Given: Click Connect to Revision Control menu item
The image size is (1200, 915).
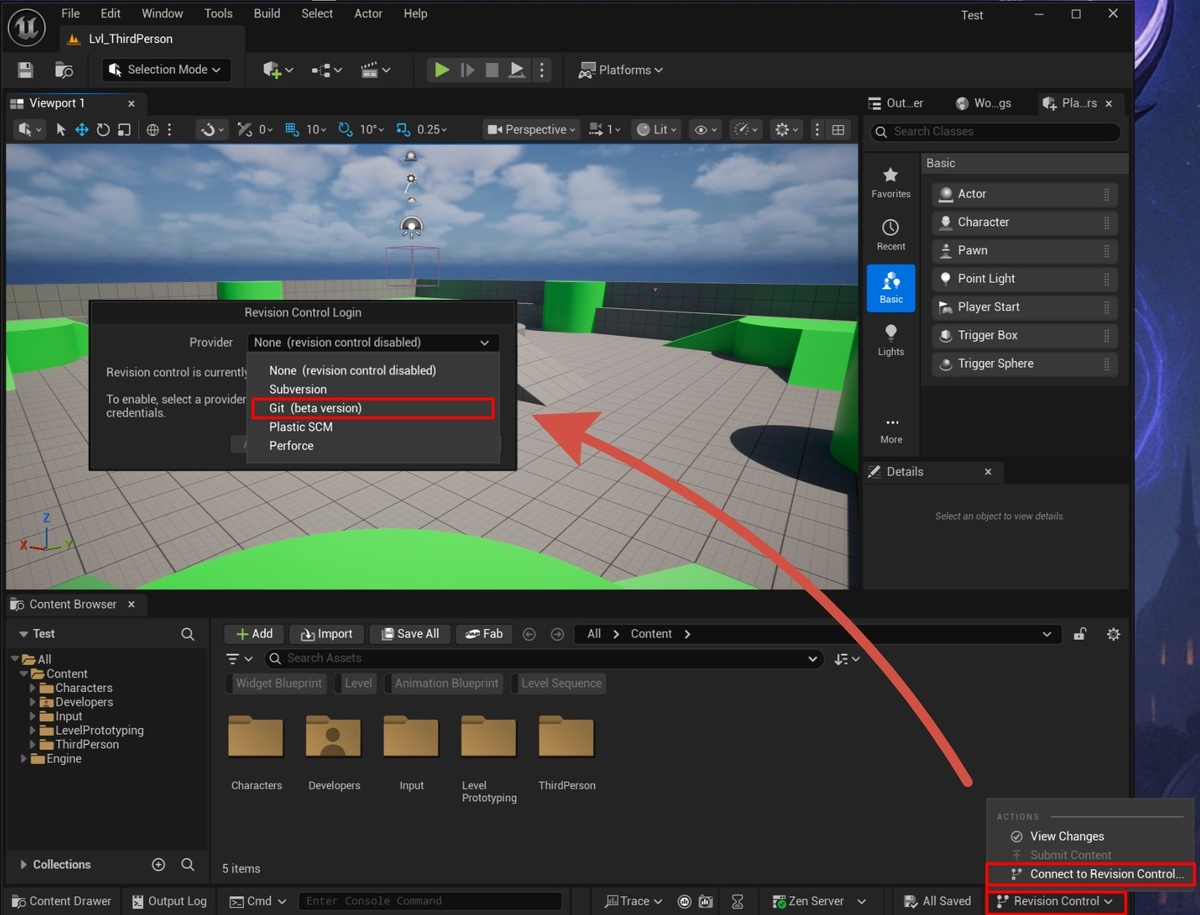Looking at the screenshot, I should 1091,874.
